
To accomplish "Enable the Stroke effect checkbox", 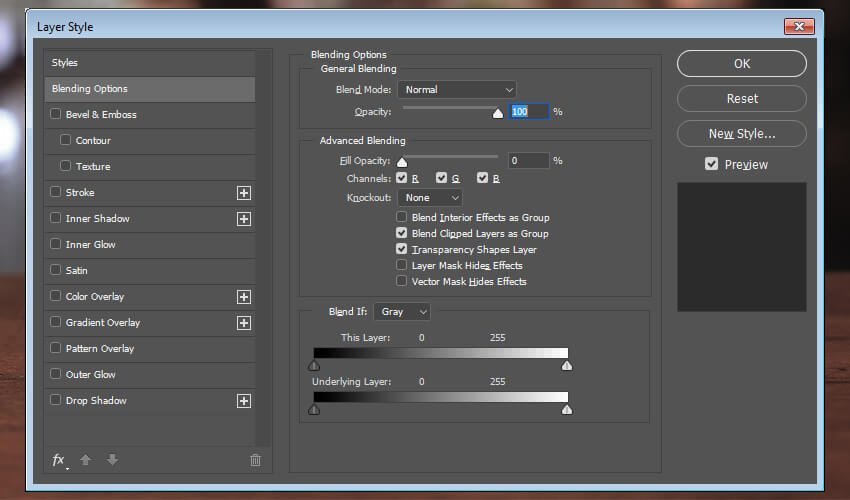I will pyautogui.click(x=55, y=192).
